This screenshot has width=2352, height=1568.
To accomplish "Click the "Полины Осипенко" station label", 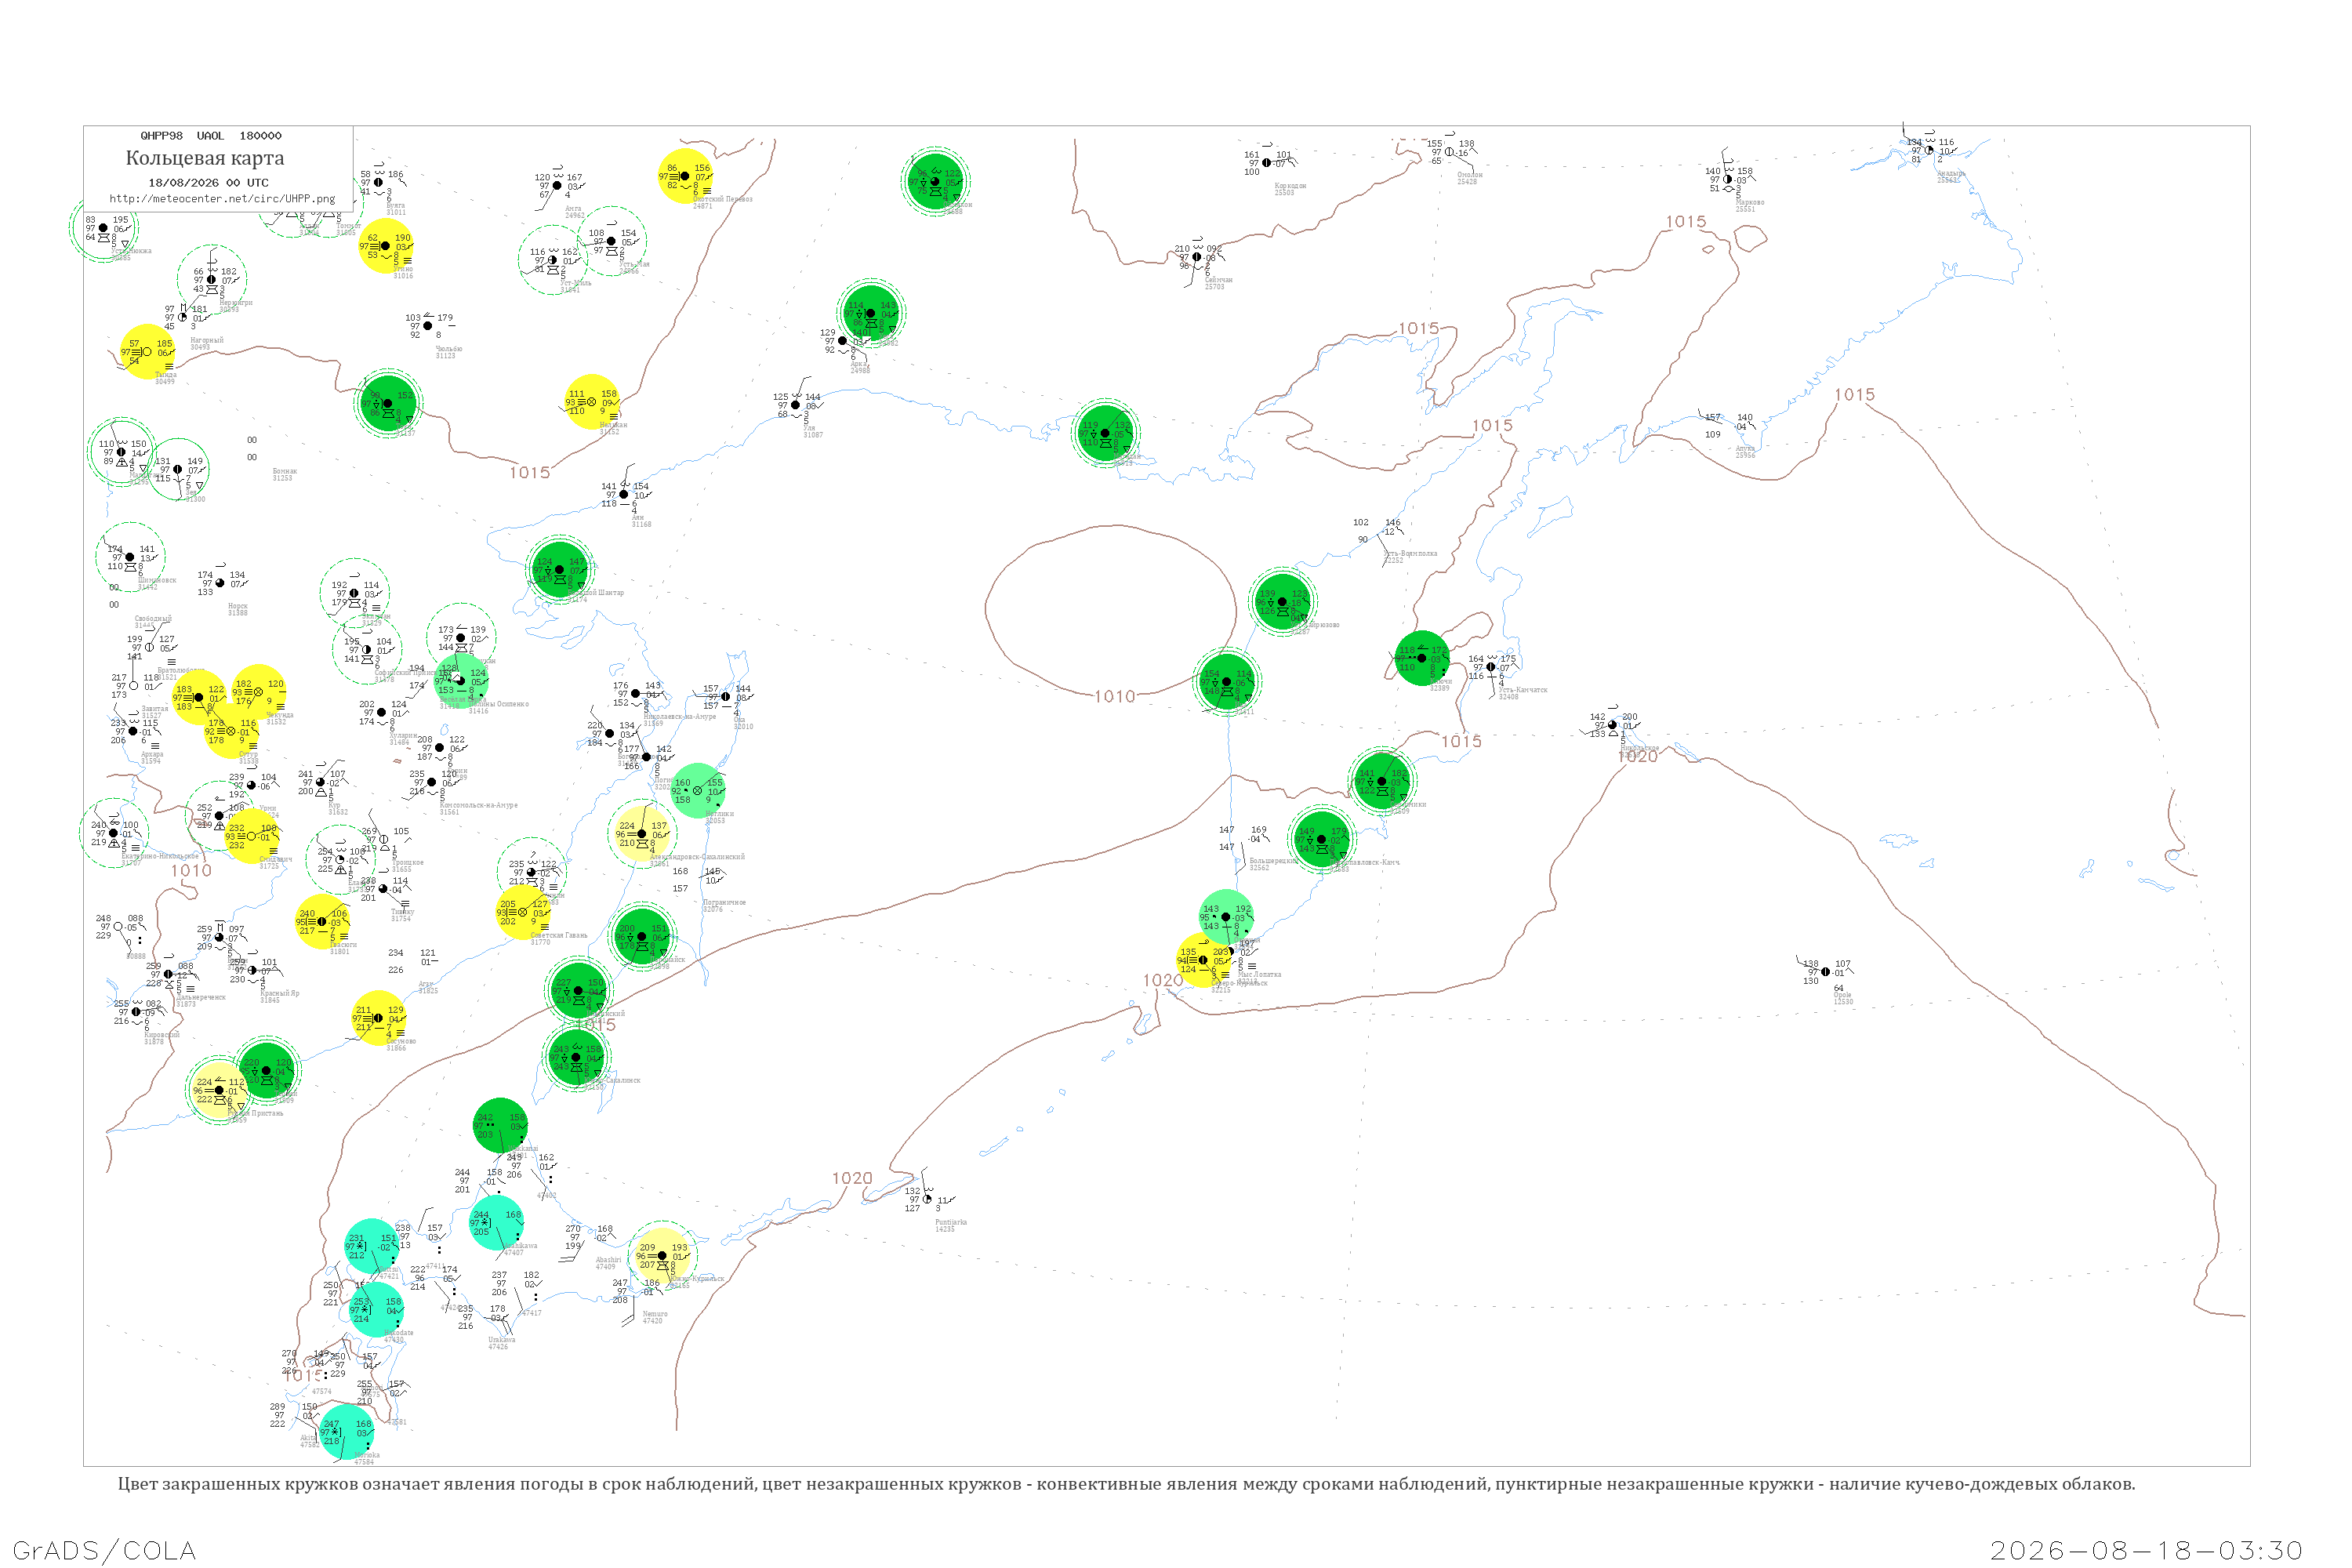I will pos(499,705).
